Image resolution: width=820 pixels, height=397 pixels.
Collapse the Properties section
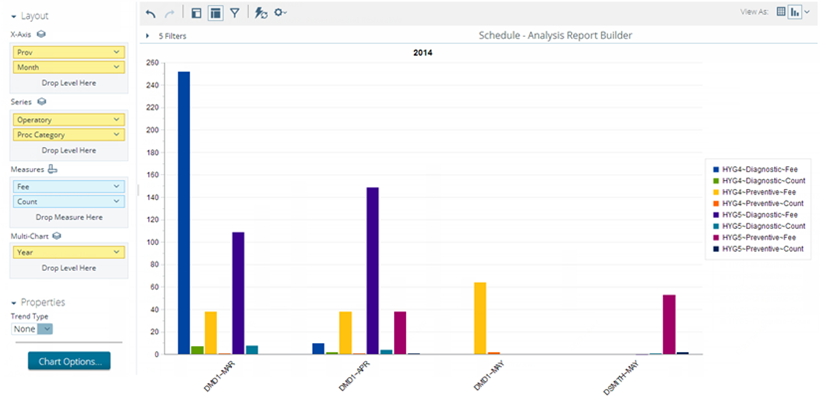(14, 303)
